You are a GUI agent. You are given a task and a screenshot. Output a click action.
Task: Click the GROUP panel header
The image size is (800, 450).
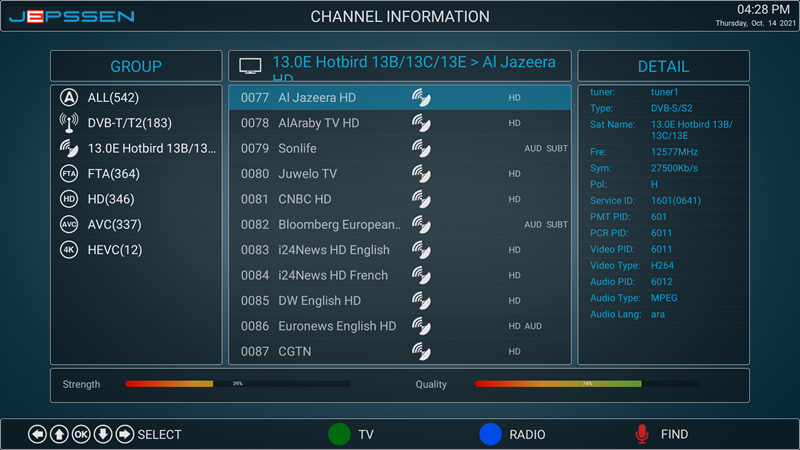click(136, 66)
